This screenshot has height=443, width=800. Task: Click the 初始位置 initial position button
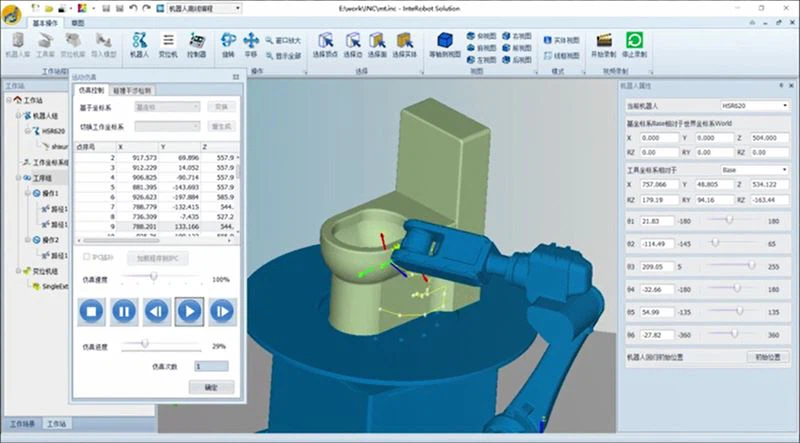(x=768, y=357)
